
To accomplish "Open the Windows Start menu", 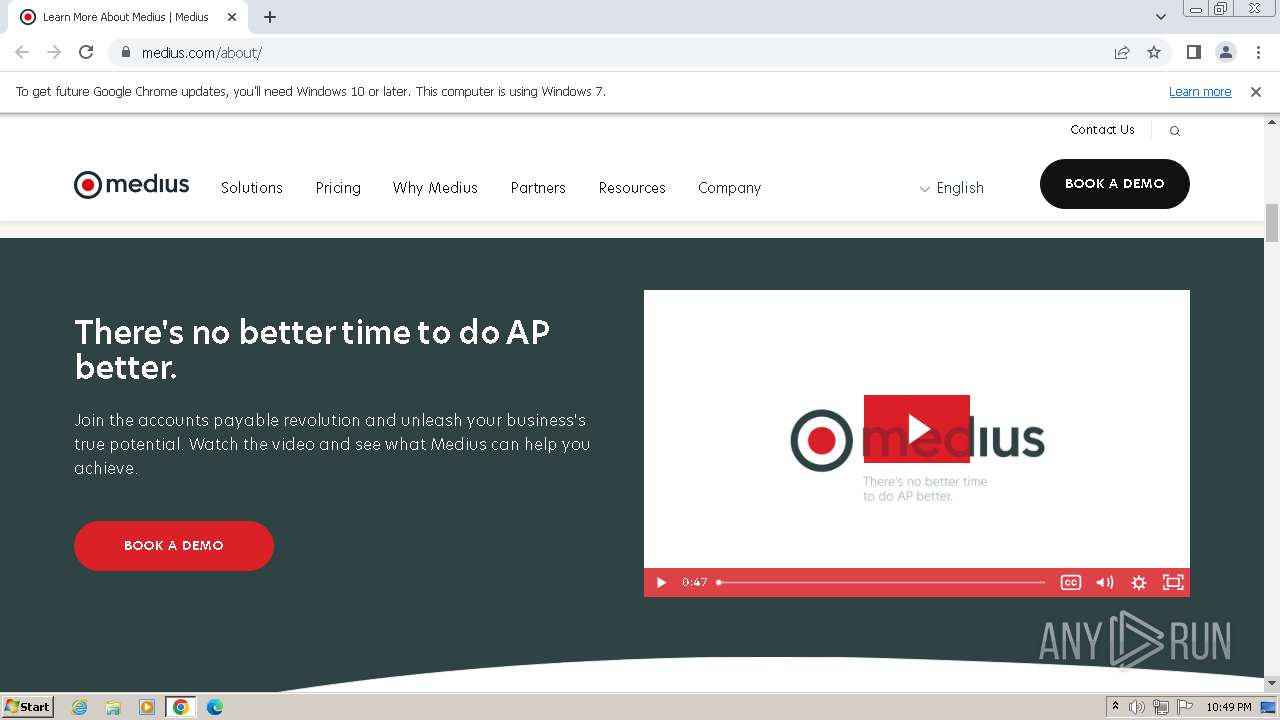I will 28,707.
